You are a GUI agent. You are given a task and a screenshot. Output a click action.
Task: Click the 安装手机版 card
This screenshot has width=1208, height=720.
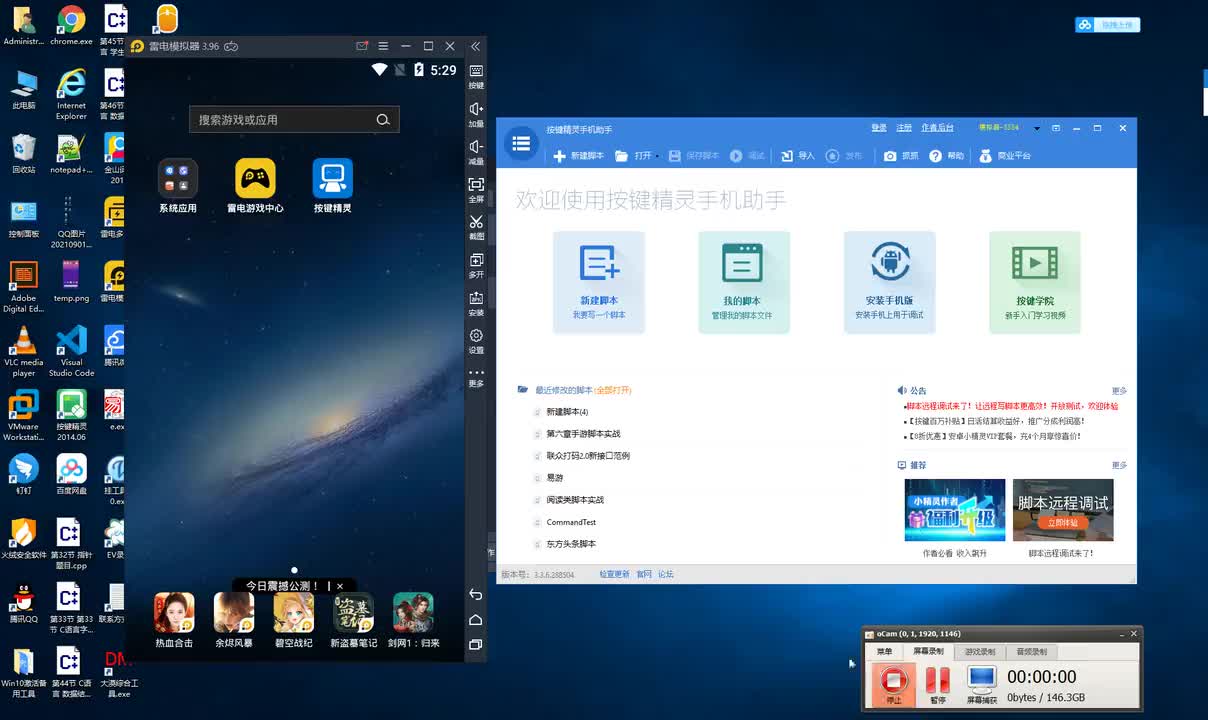[889, 282]
